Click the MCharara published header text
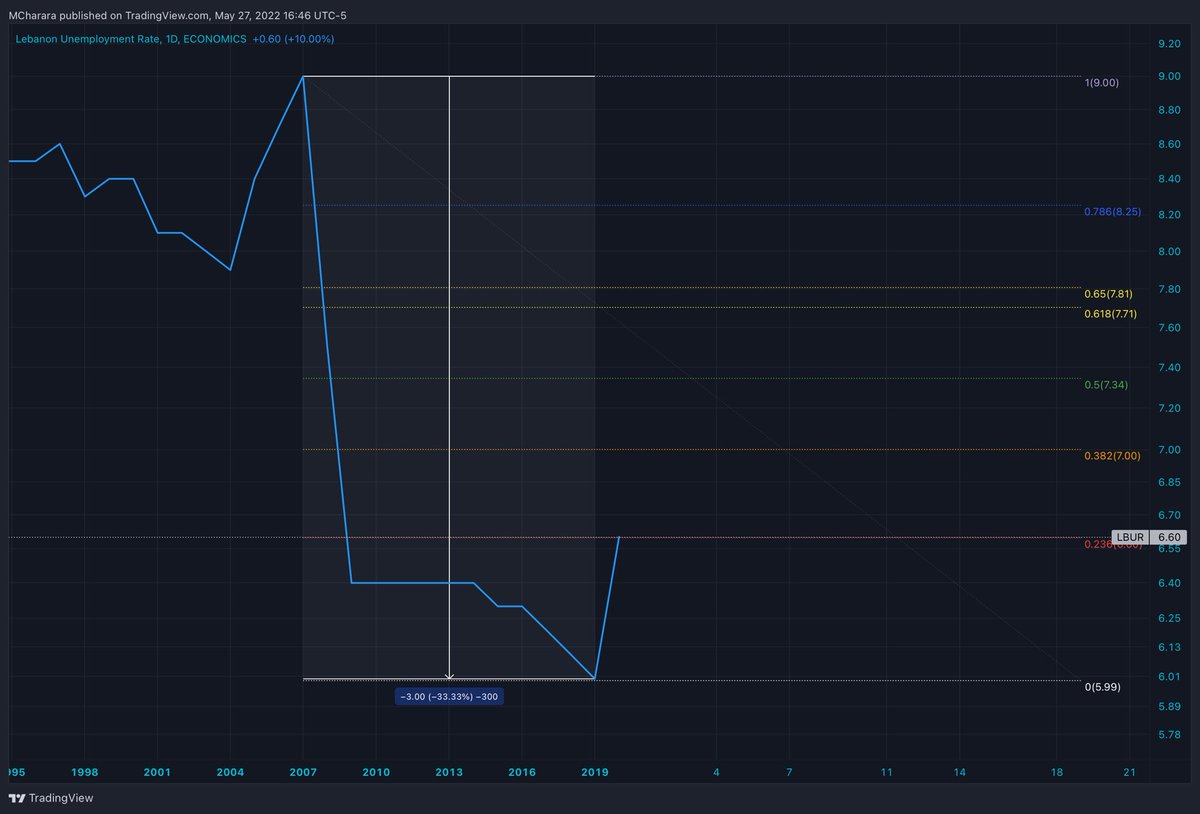 point(178,14)
